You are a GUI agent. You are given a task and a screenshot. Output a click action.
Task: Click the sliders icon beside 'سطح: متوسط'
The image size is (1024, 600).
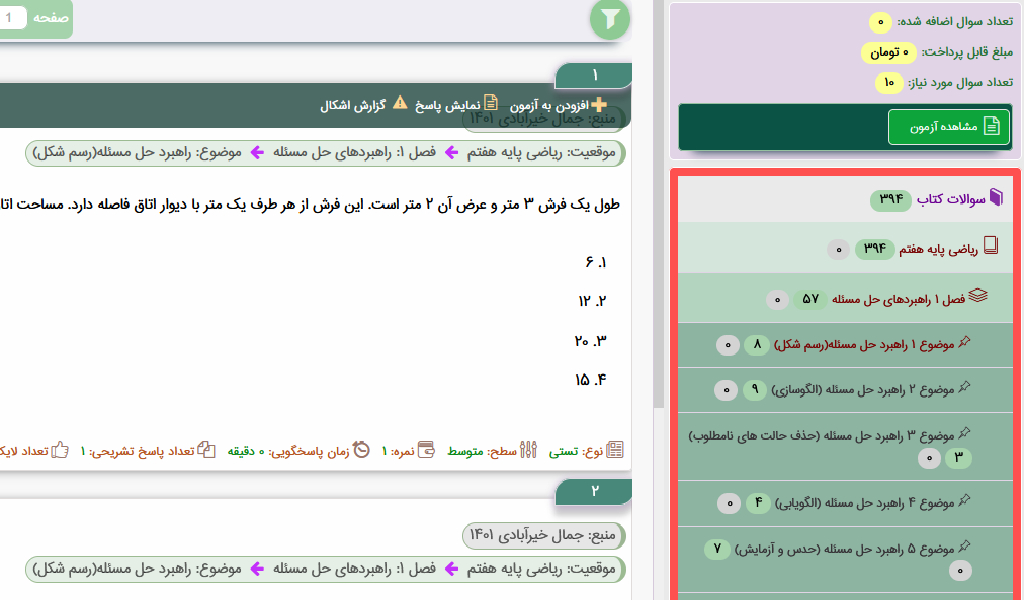point(528,450)
